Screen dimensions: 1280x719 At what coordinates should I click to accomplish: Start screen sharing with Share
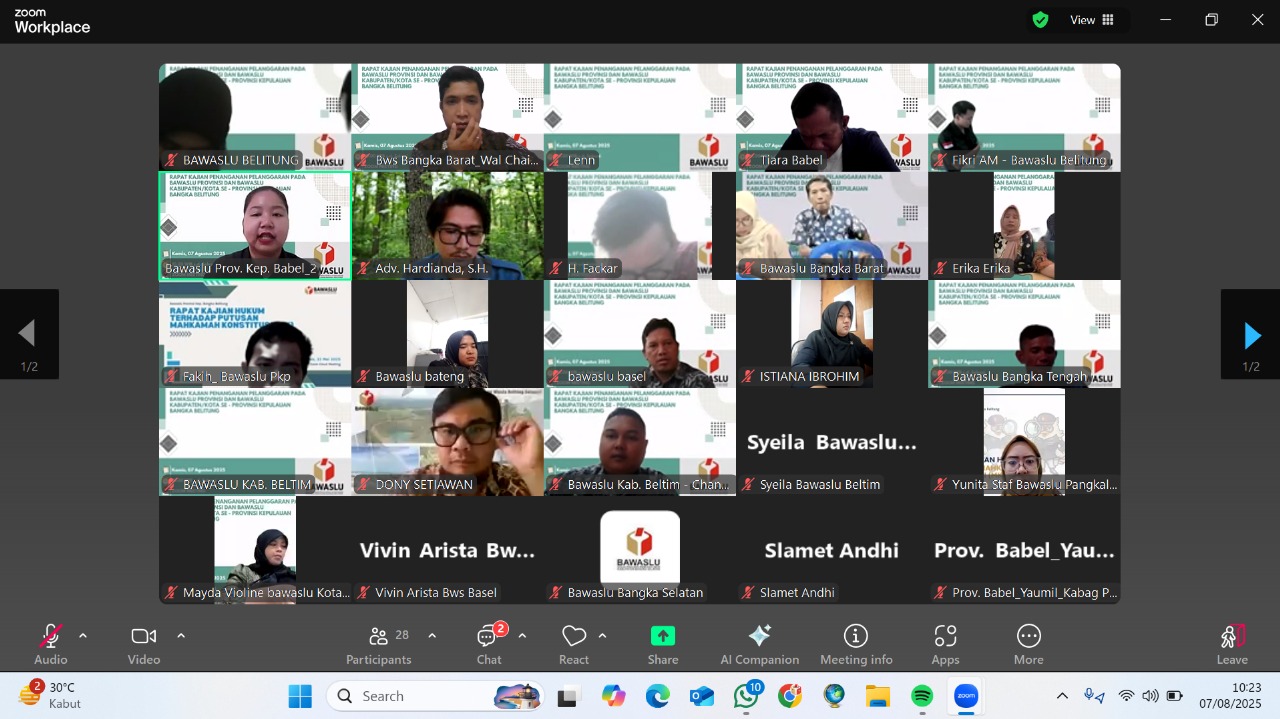click(x=662, y=644)
